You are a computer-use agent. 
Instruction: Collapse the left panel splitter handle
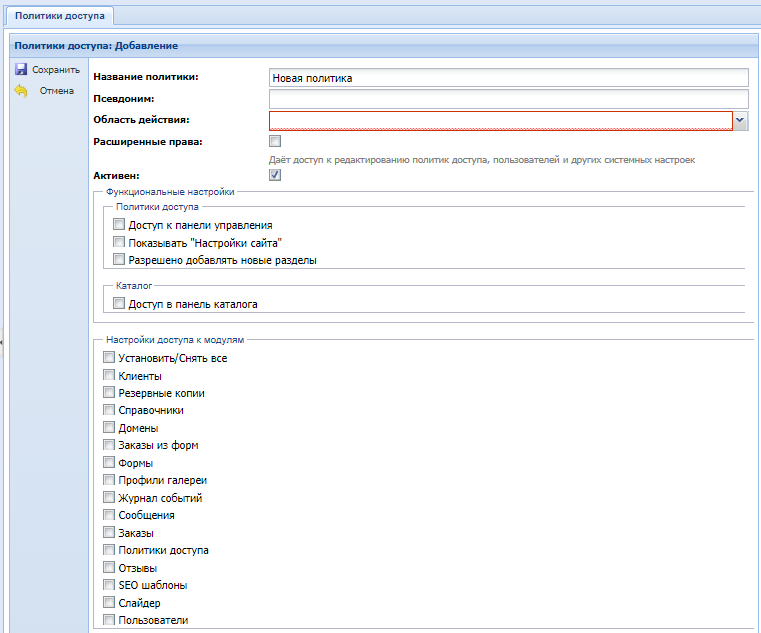point(2,342)
